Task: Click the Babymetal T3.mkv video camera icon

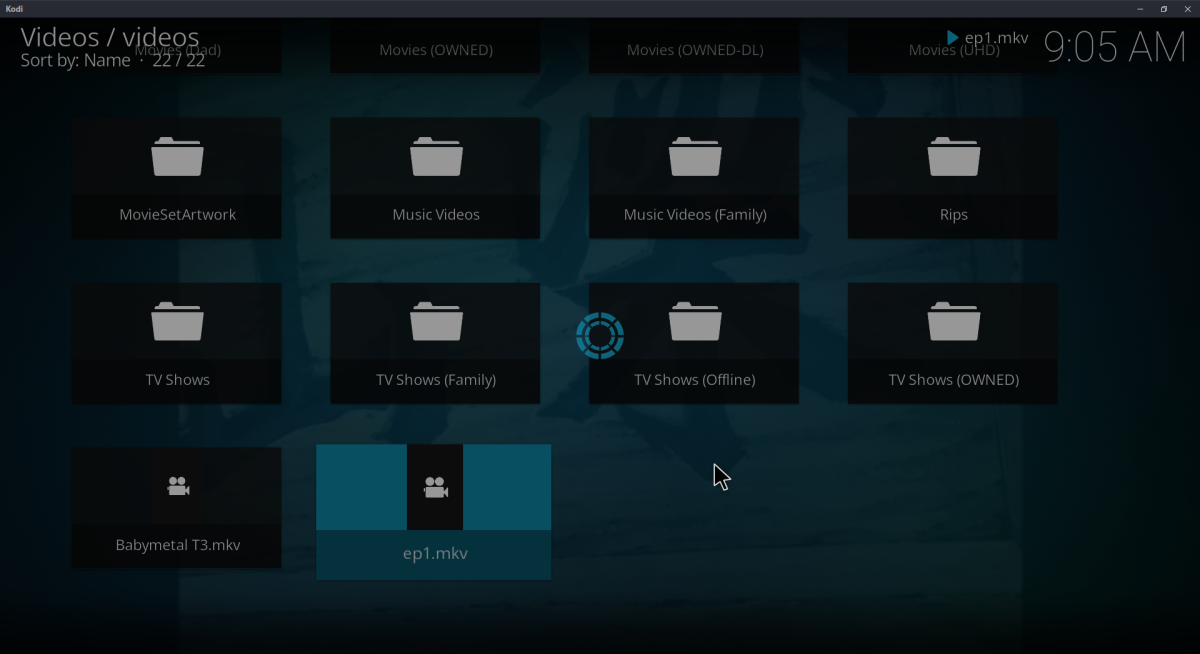Action: click(178, 487)
